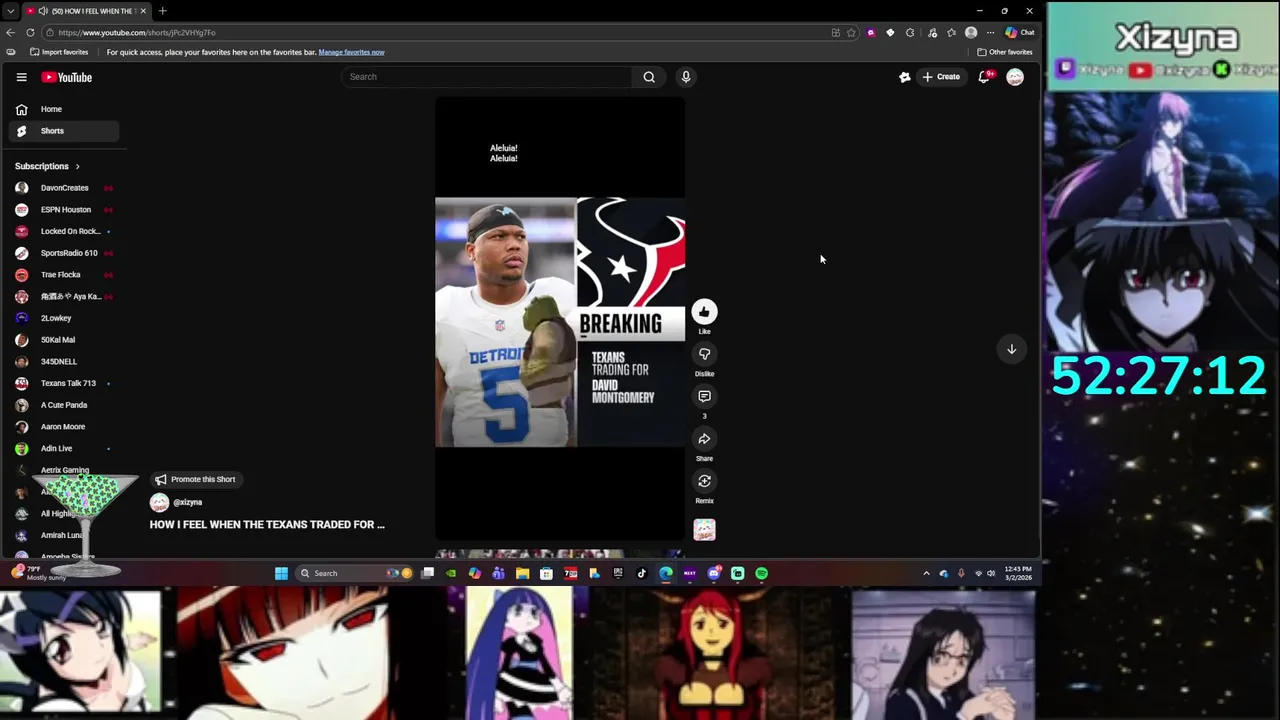Close the HOW I FEEL WHEN tab
The height and width of the screenshot is (720, 1280).
[143, 11]
